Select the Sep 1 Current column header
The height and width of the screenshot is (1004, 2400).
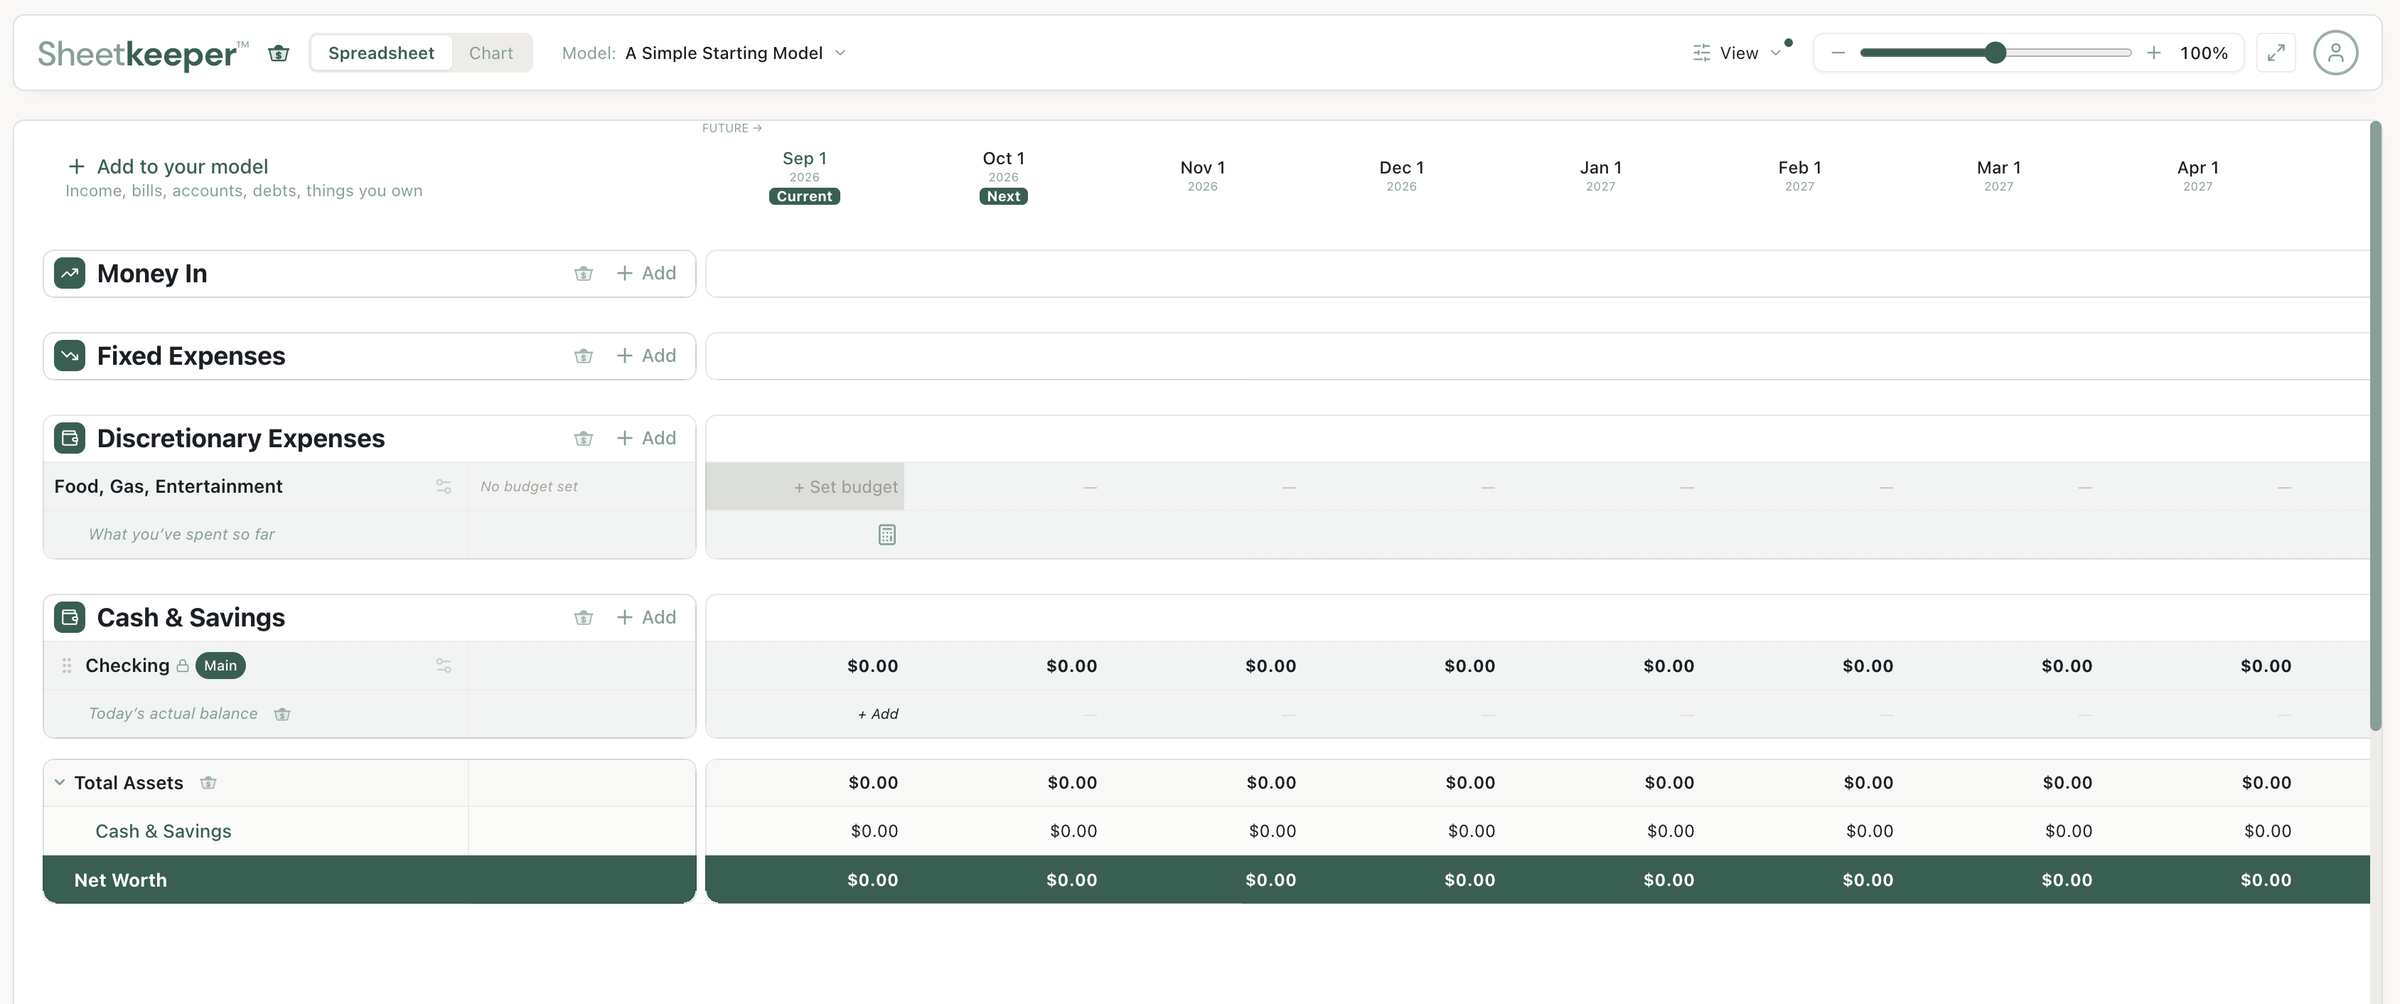(x=804, y=176)
